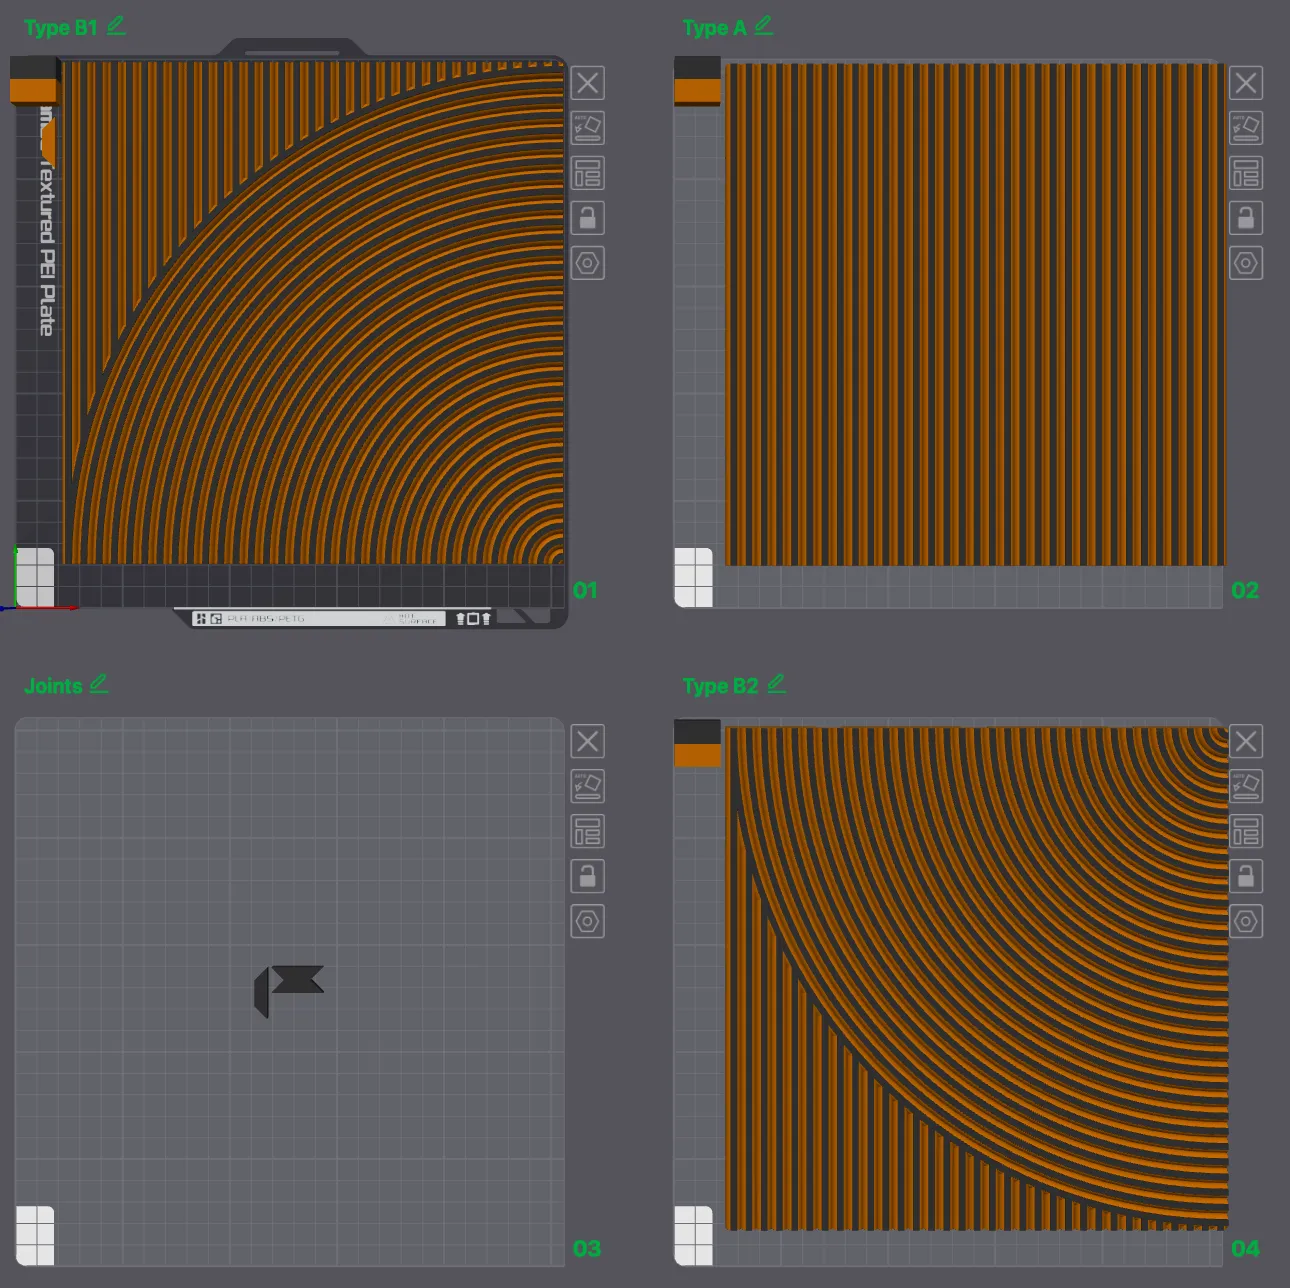
Task: Open plate settings for Type A plate
Action: click(x=1245, y=263)
